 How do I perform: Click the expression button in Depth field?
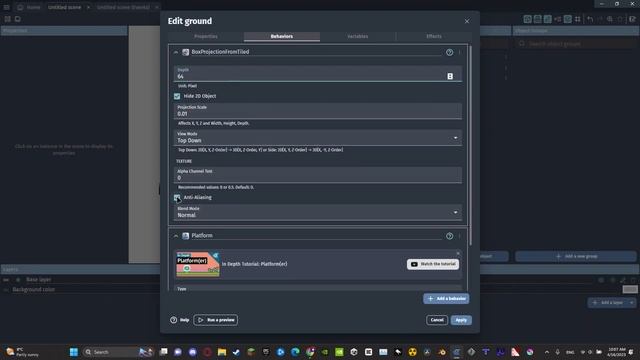[450, 76]
